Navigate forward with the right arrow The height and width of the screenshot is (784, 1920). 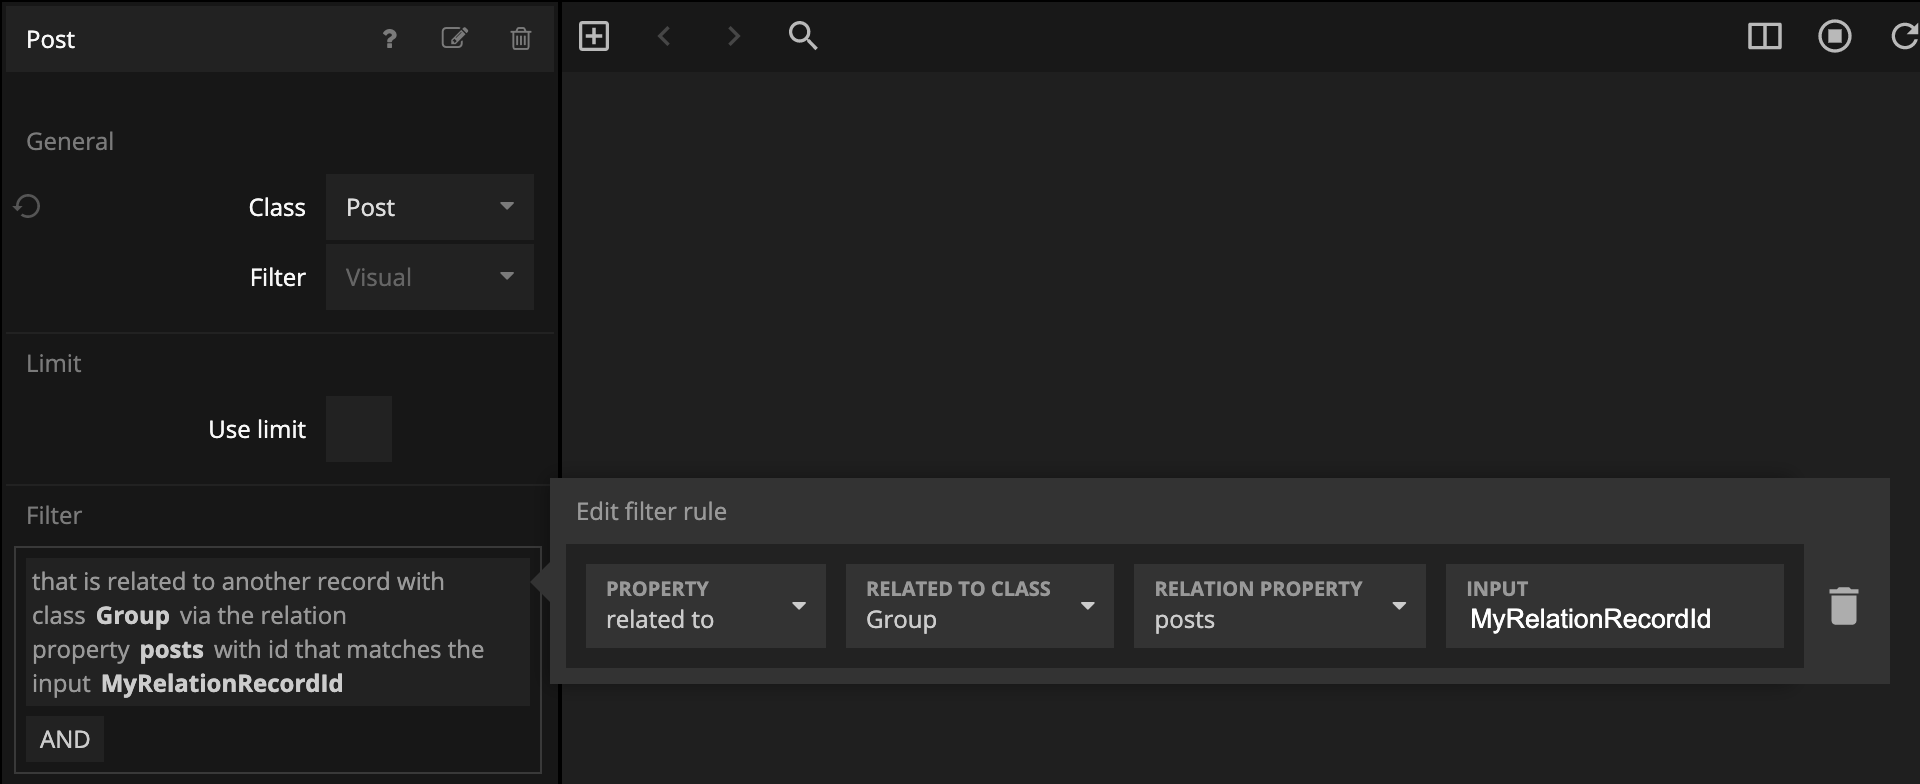tap(733, 37)
